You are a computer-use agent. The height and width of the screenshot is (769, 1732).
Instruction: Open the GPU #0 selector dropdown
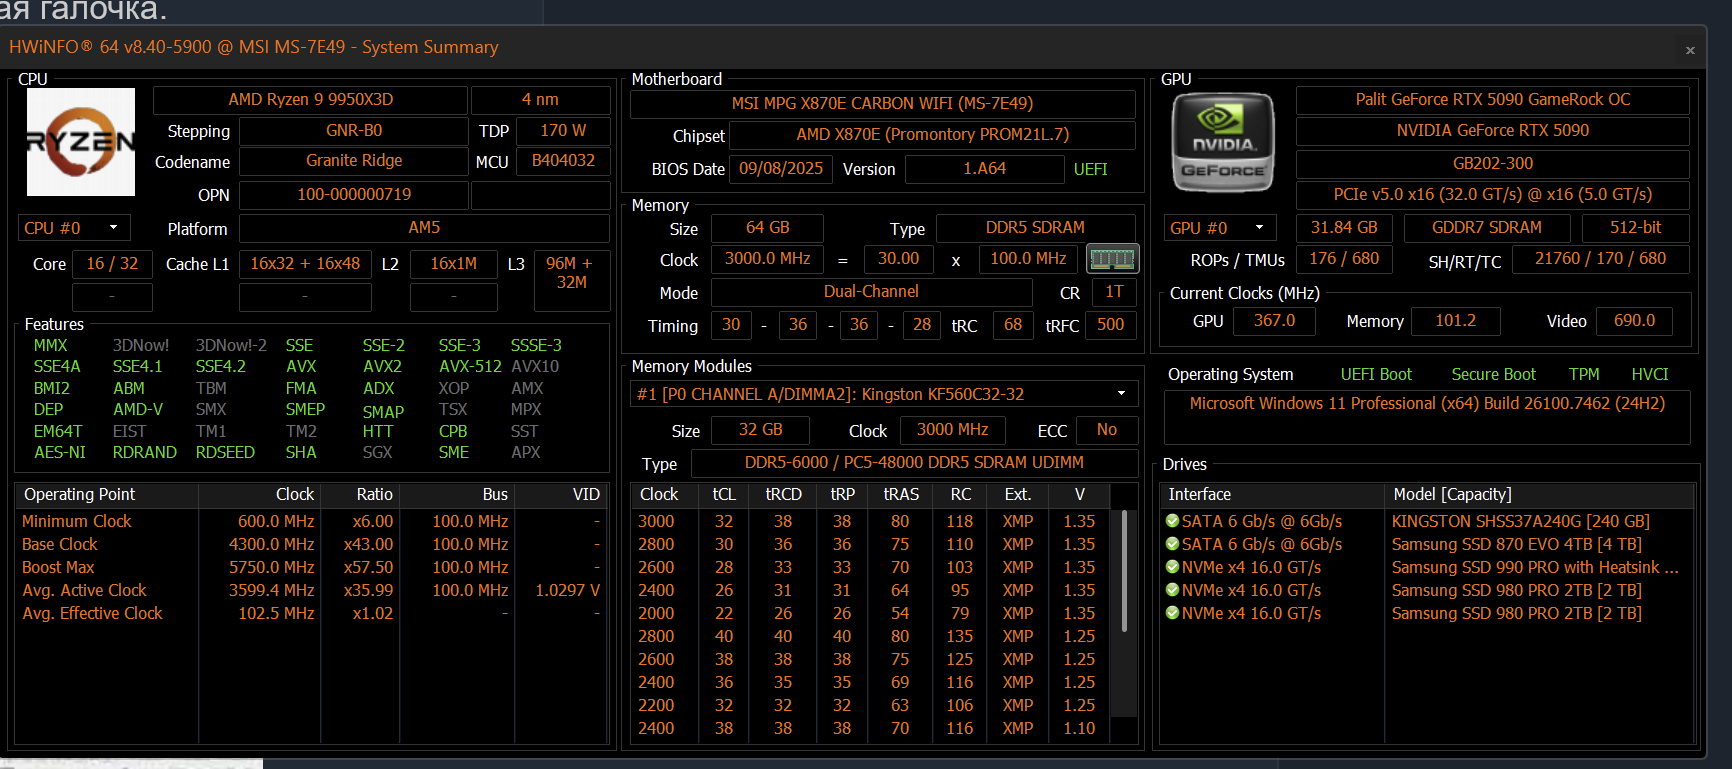point(1220,228)
